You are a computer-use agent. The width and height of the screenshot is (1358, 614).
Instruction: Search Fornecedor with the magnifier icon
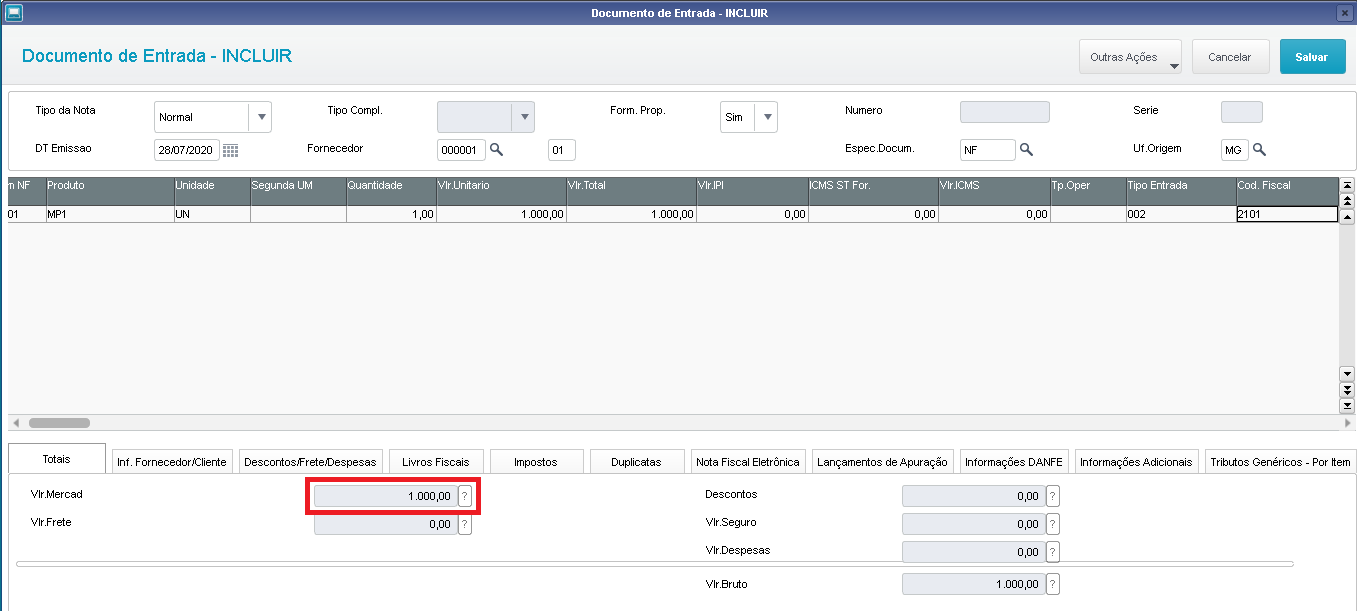click(x=495, y=150)
